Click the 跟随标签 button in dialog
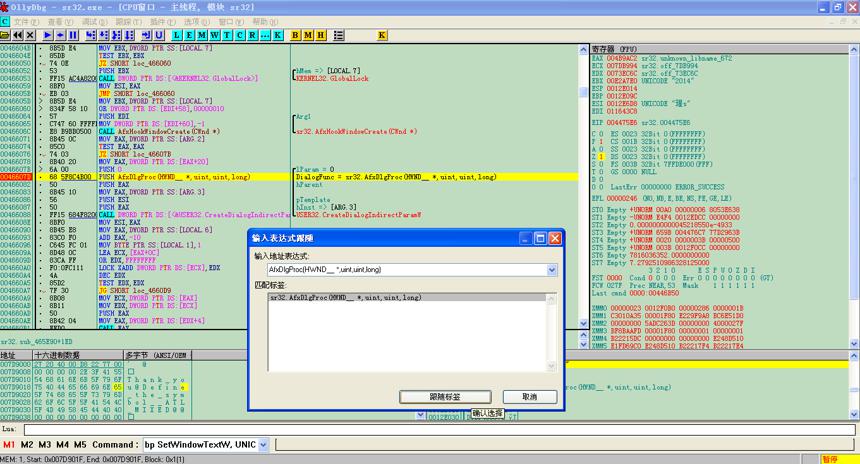860x464 pixels. [445, 397]
